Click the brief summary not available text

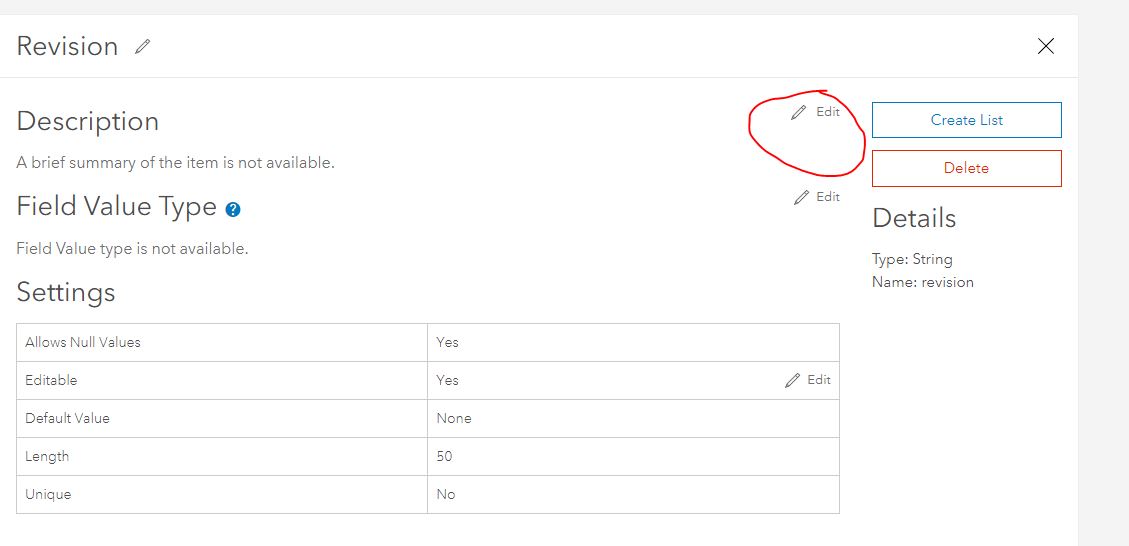[176, 162]
